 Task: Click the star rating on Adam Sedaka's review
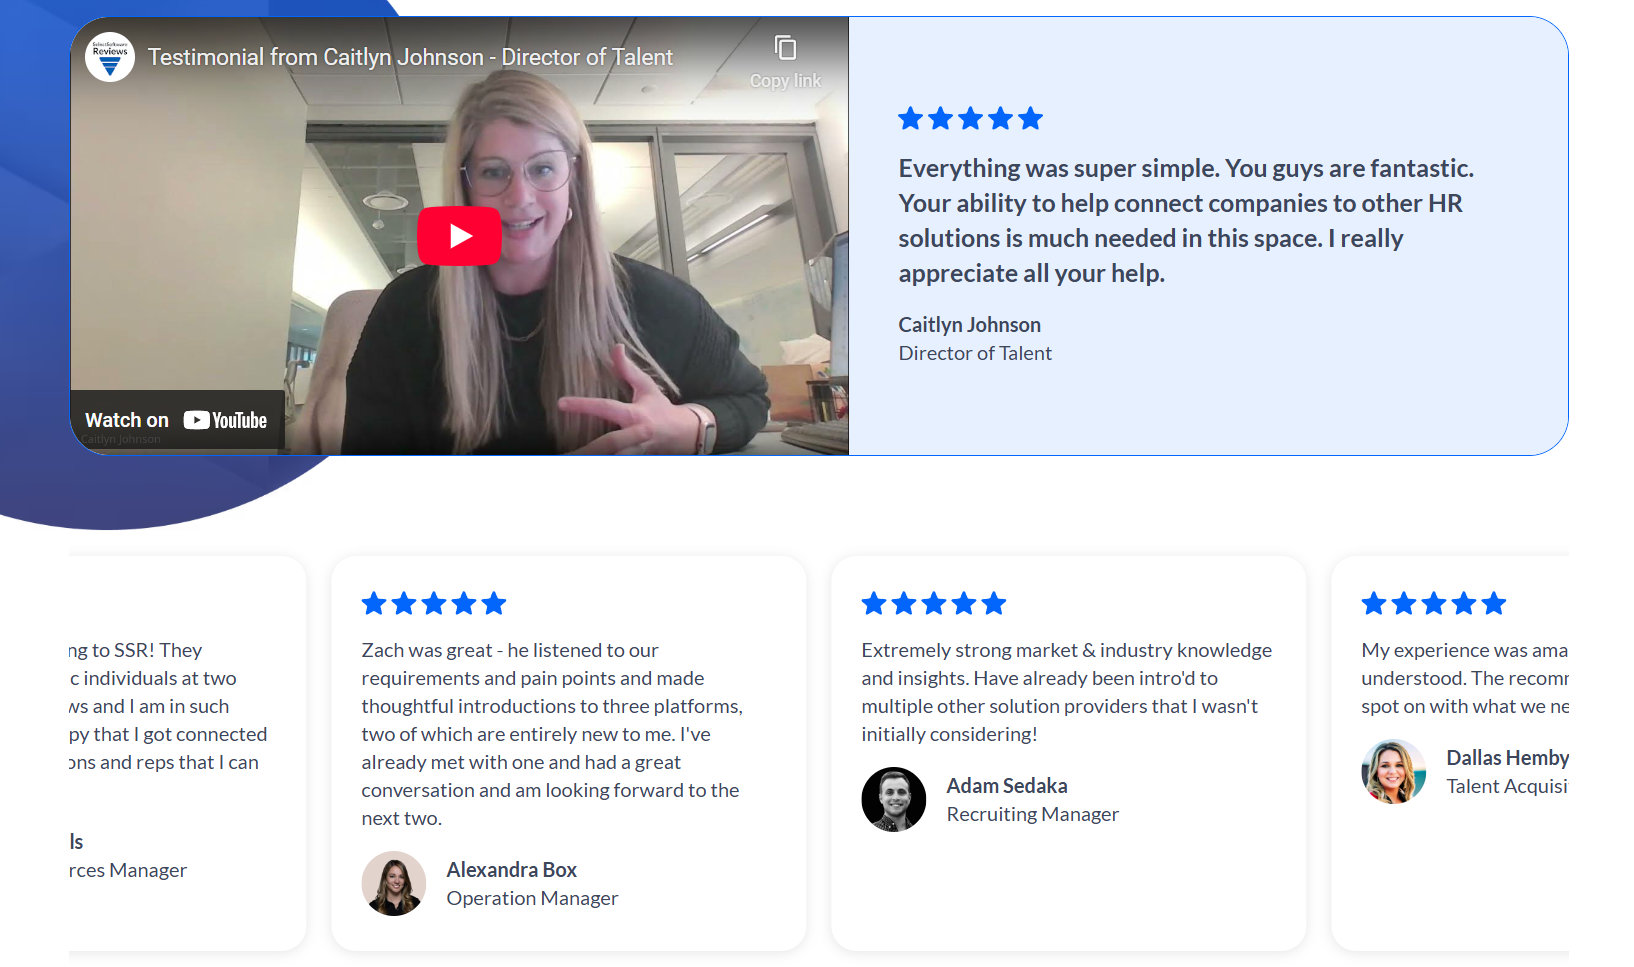point(934,603)
